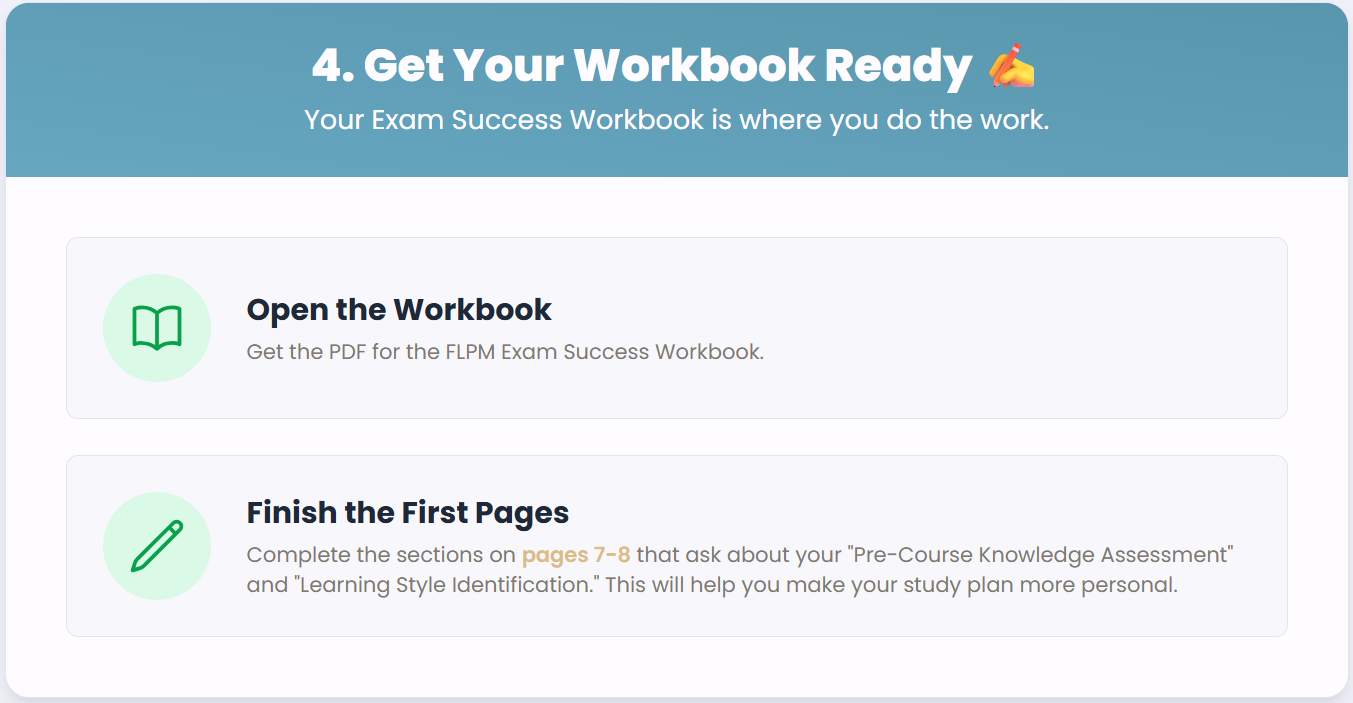
Task: Click the number "4." in the title
Action: point(332,66)
